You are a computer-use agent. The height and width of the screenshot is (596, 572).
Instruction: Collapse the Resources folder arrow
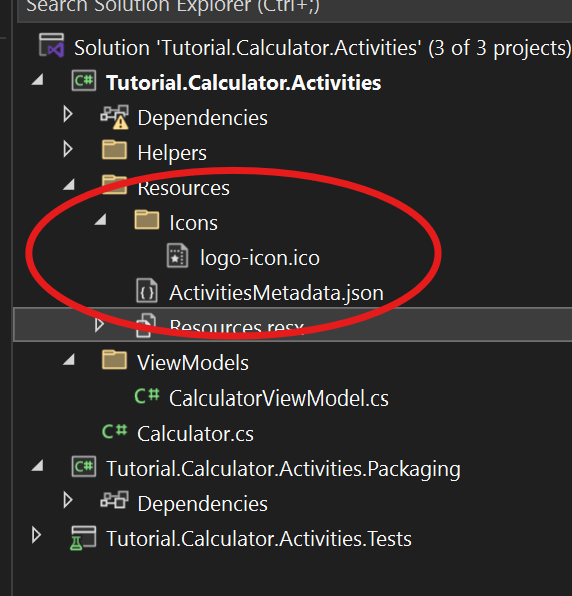pyautogui.click(x=69, y=185)
